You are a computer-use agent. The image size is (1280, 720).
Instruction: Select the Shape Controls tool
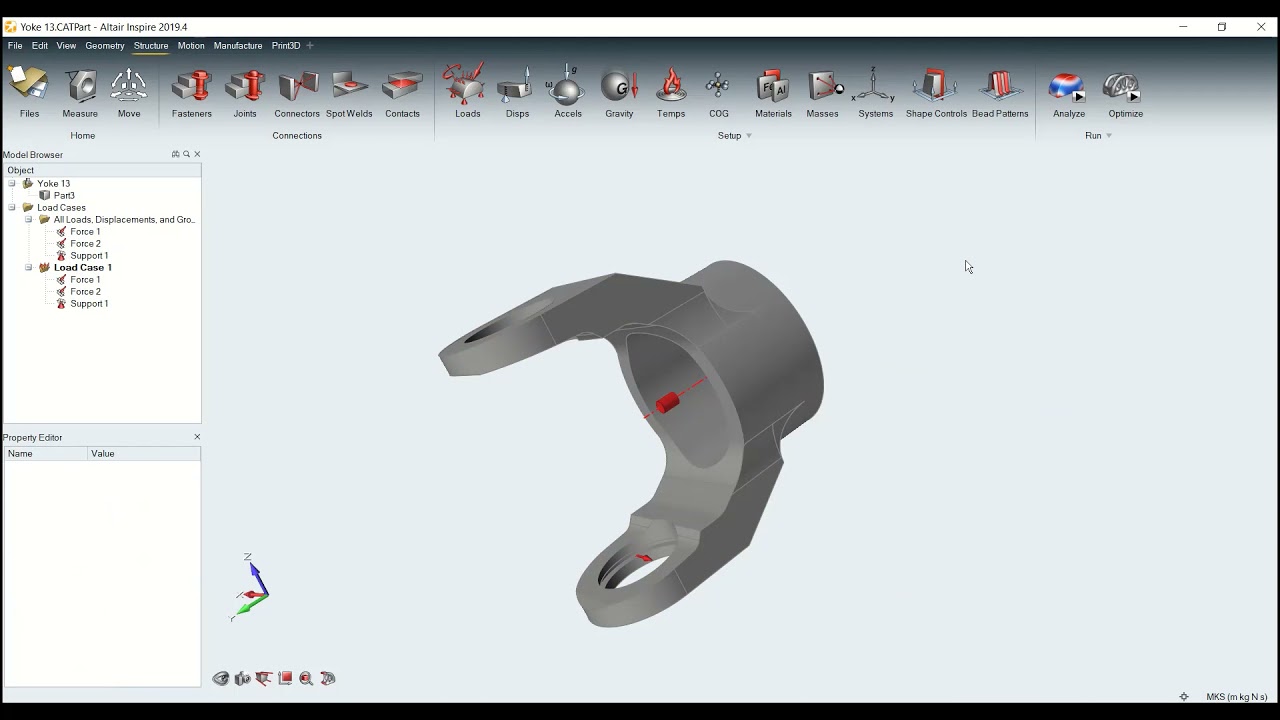tap(936, 92)
